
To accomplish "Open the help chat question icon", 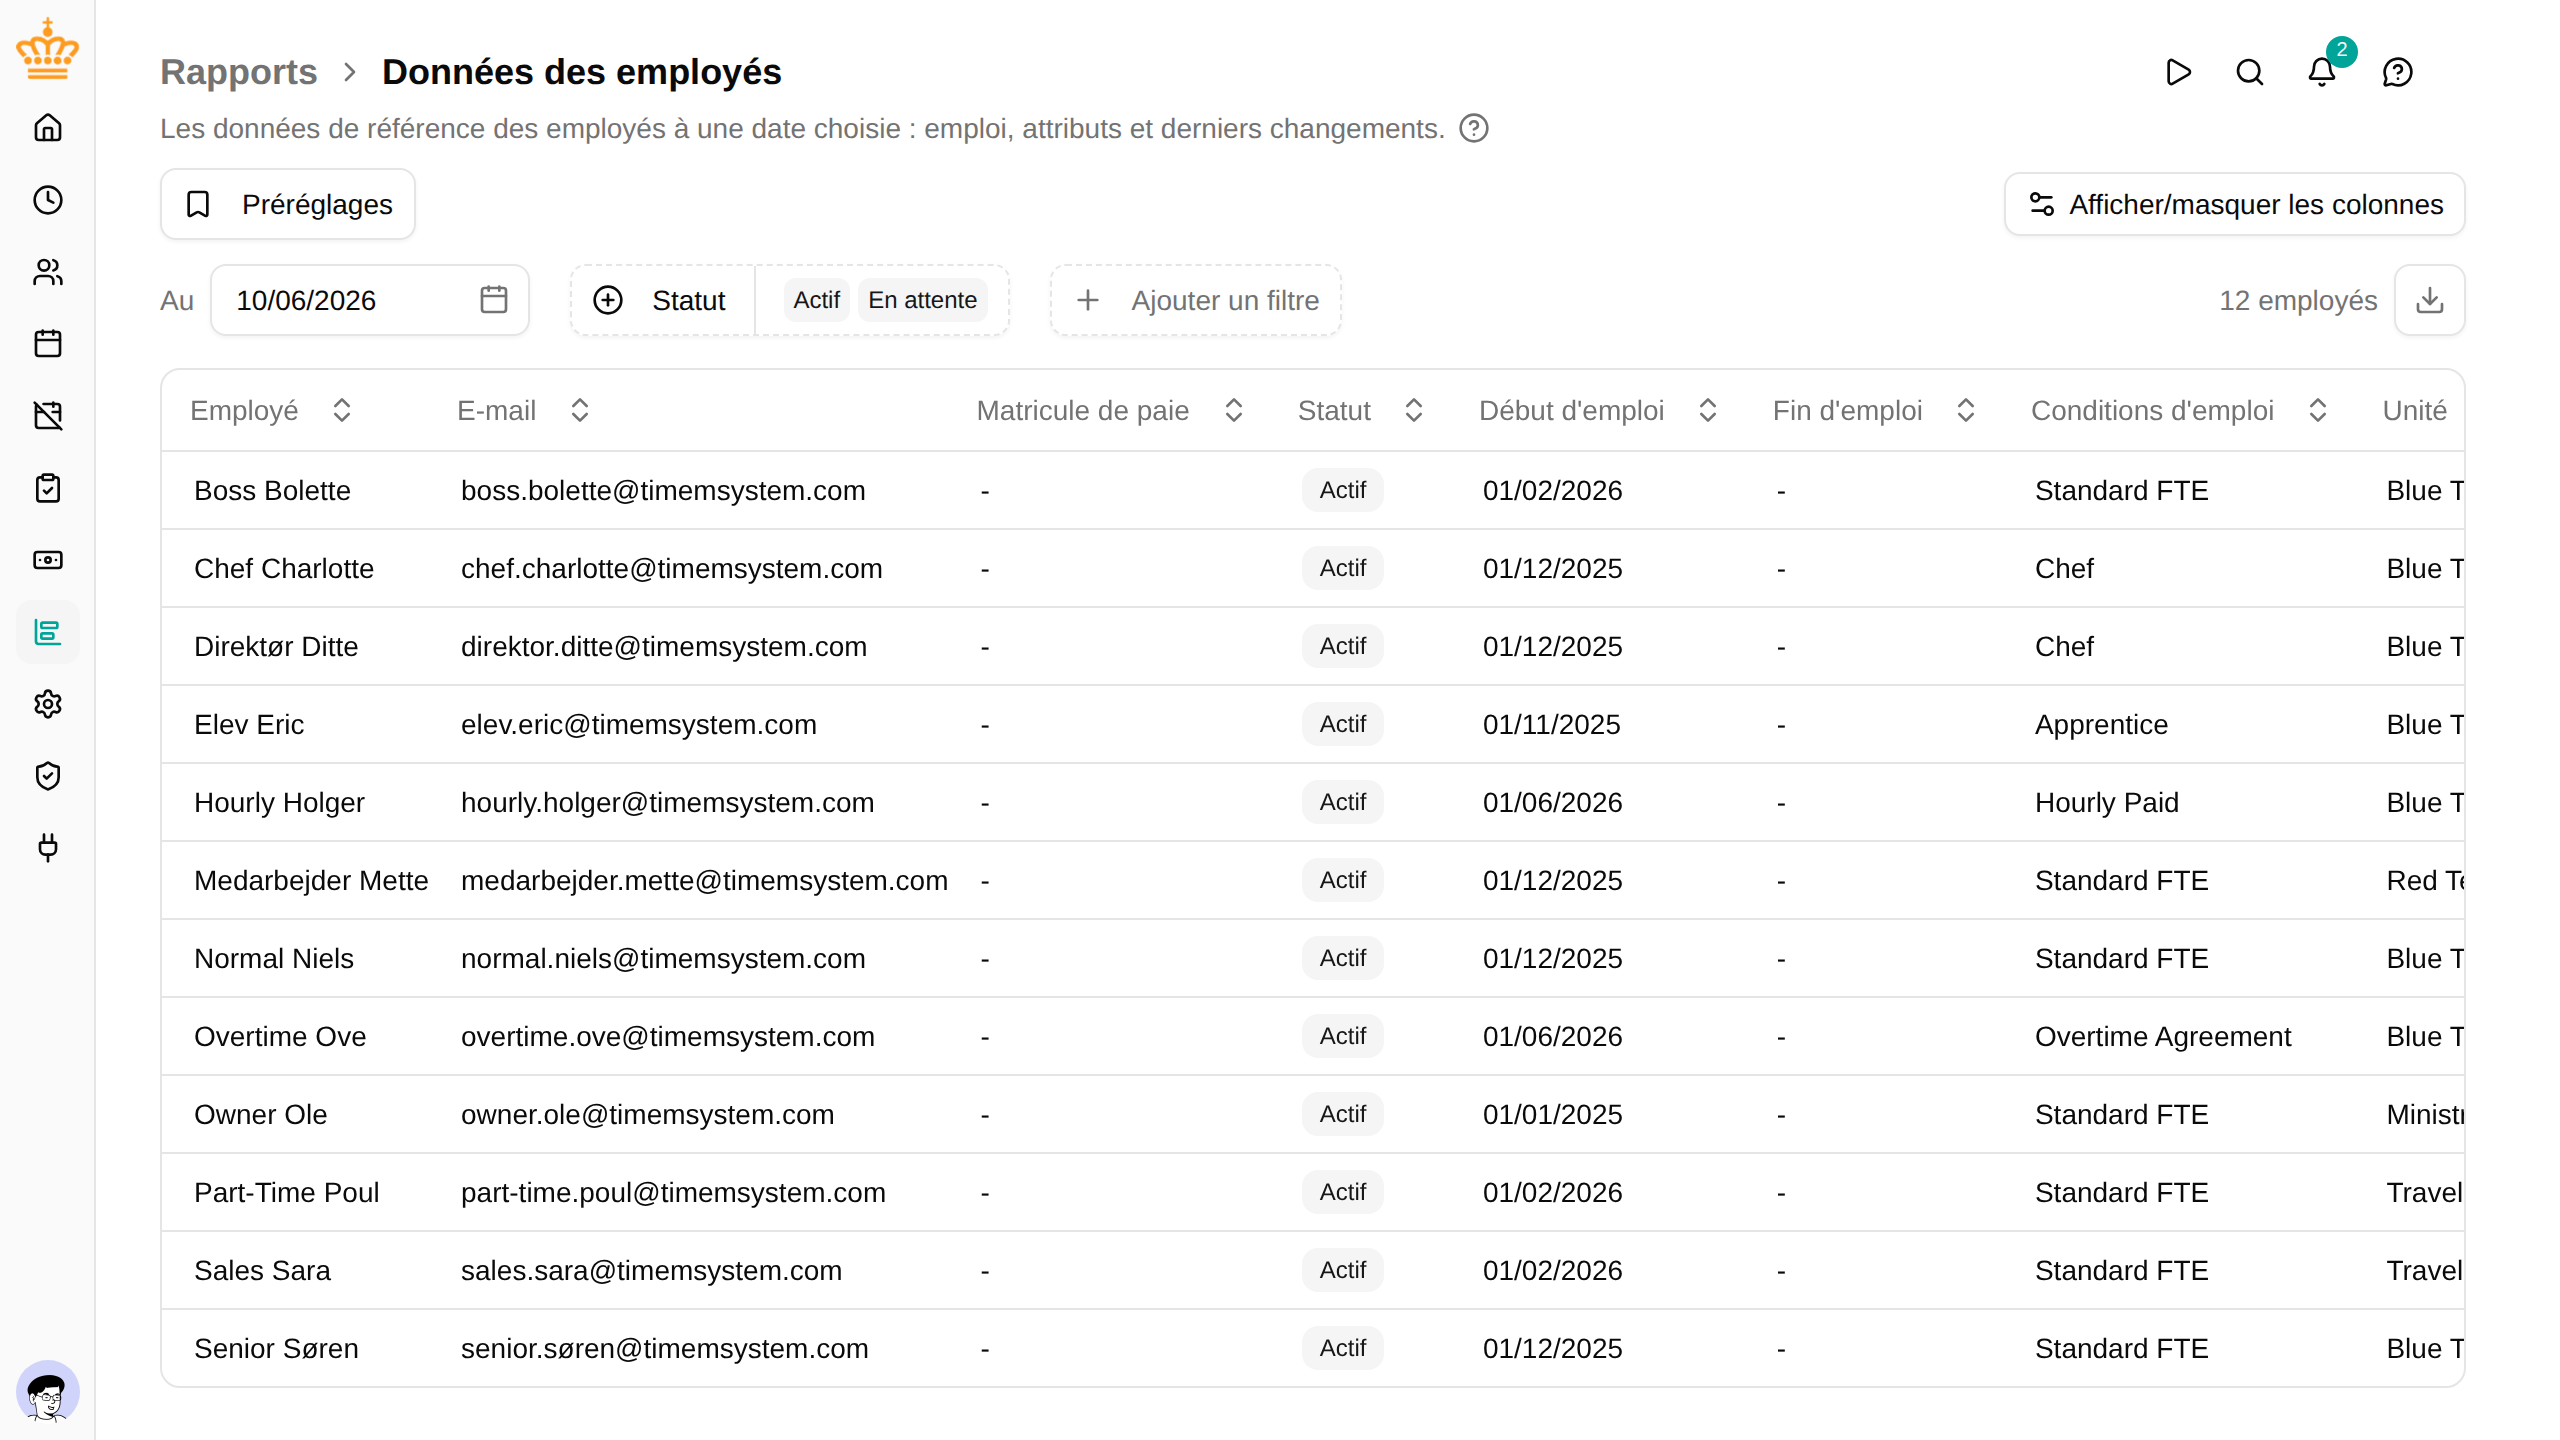I will 2398,72.
